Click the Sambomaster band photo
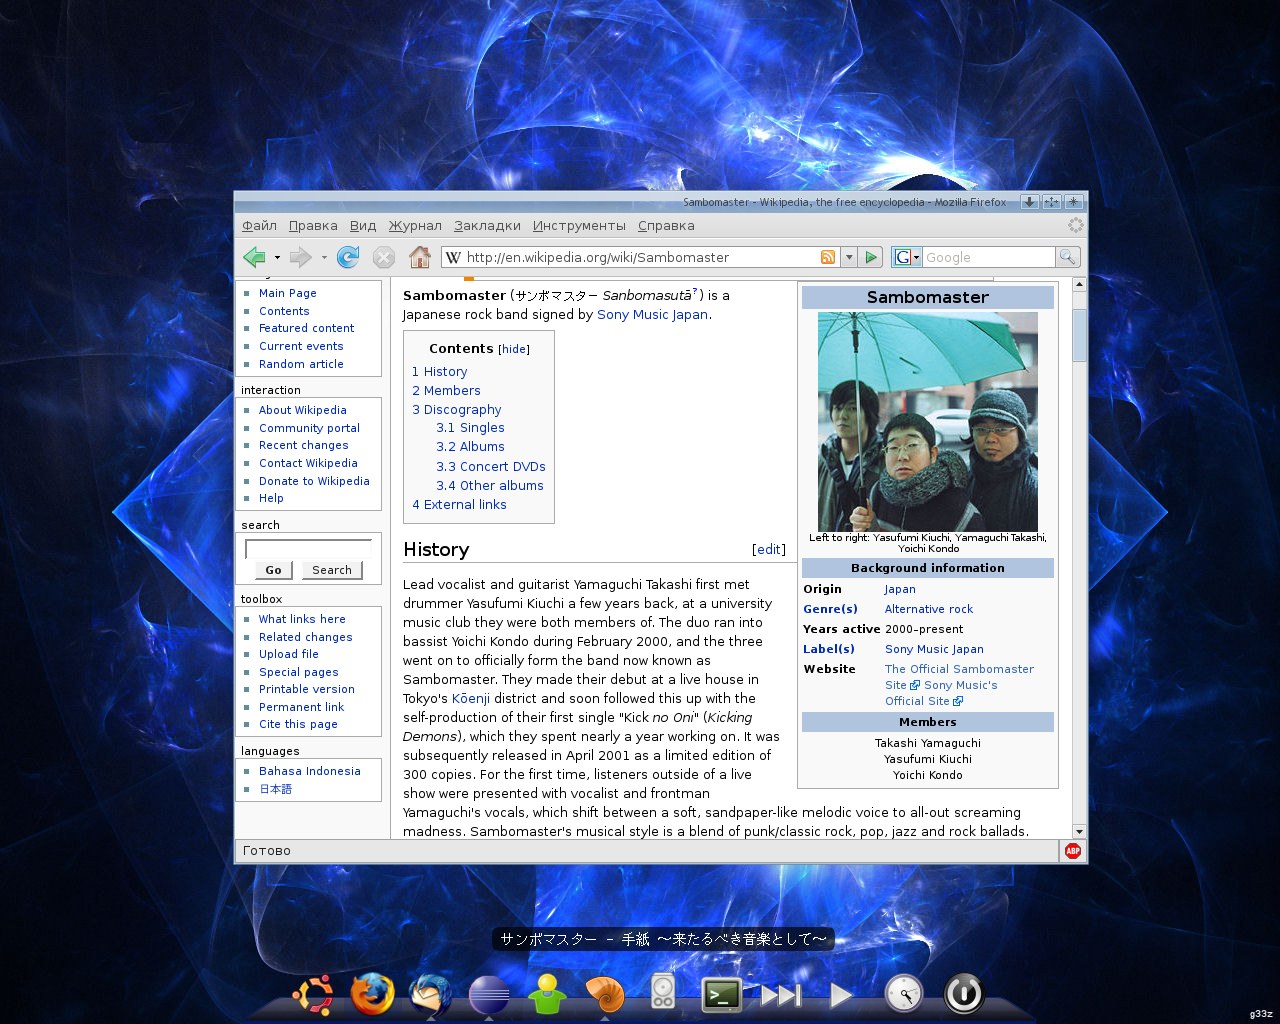This screenshot has height=1024, width=1280. point(928,422)
